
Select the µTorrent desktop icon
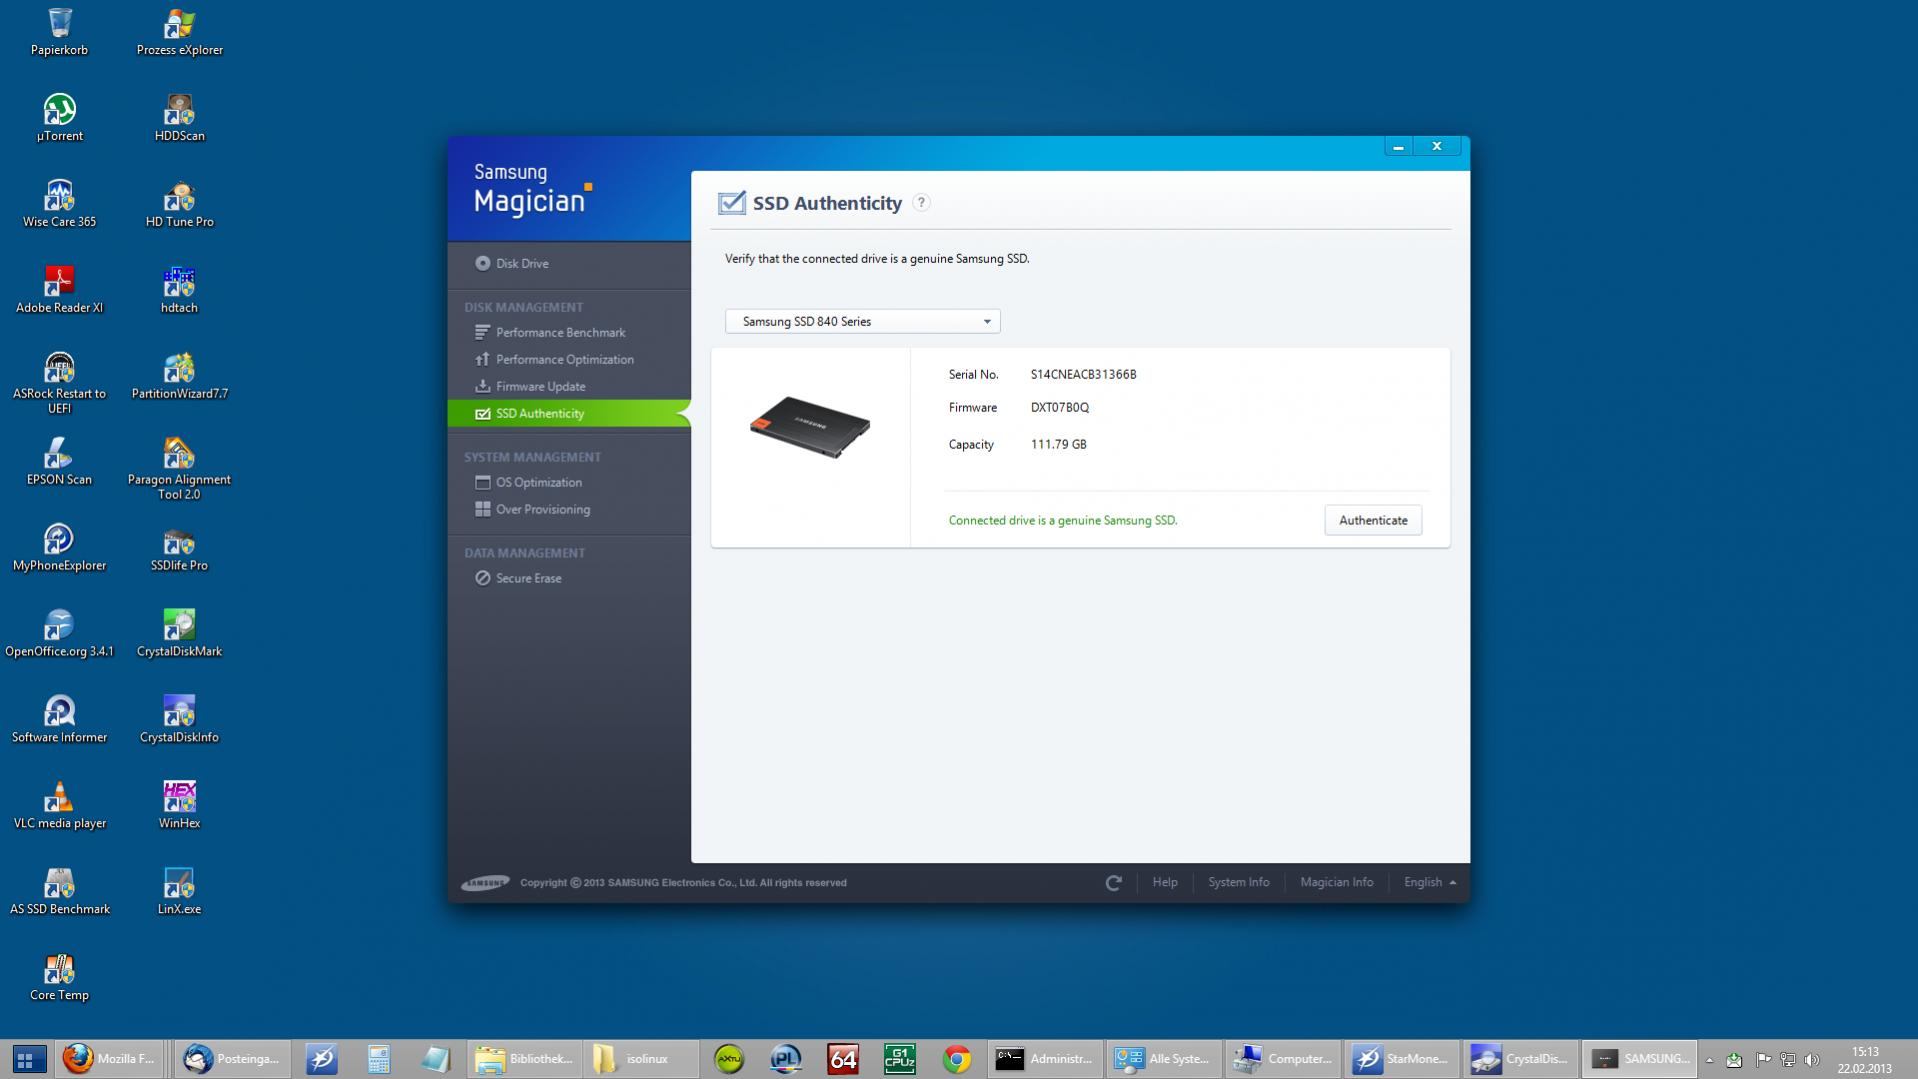pos(59,118)
